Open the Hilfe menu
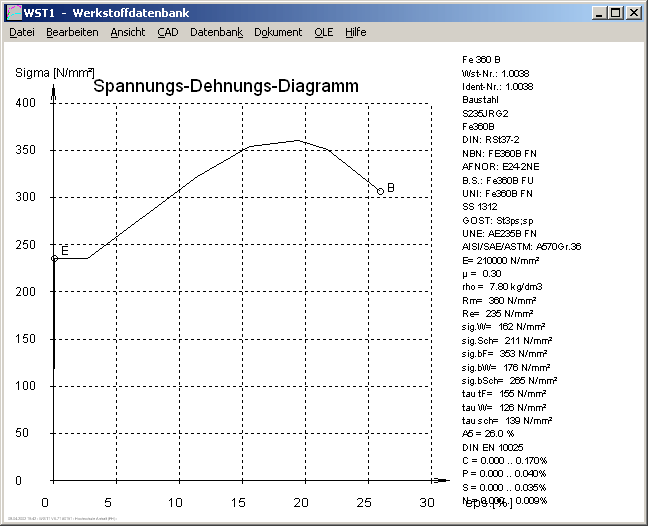Image resolution: width=648 pixels, height=526 pixels. 355,32
